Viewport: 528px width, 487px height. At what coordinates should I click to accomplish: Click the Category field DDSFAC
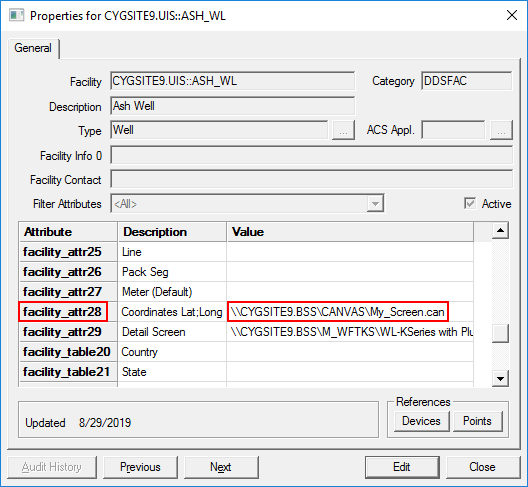466,81
